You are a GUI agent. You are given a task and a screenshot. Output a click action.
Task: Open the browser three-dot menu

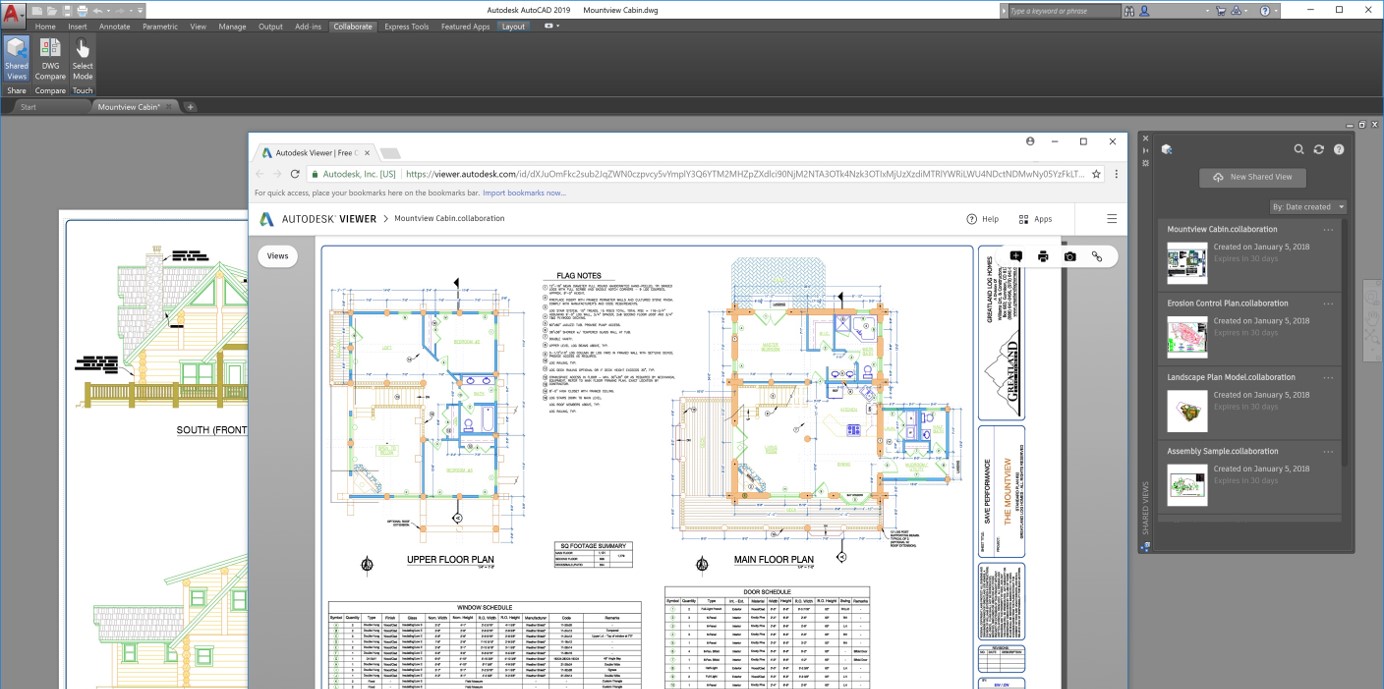point(1116,174)
